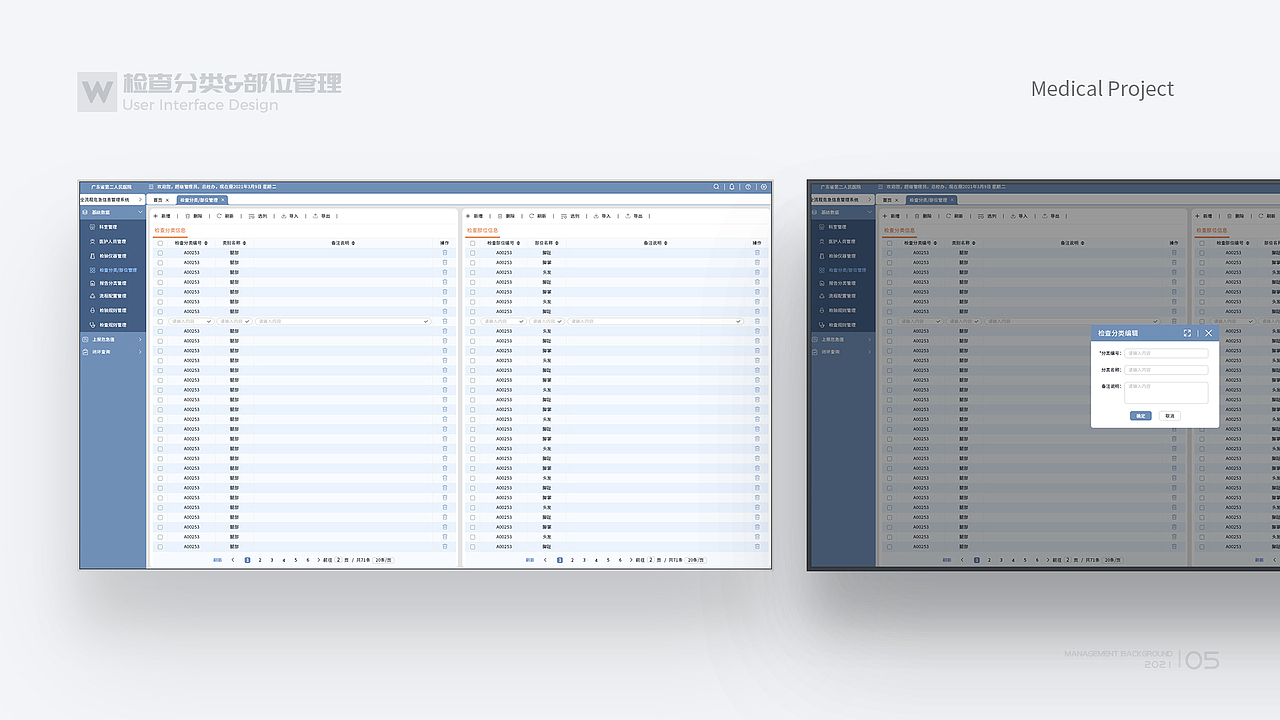
Task: Click 取消 in the 检查分类编辑 dialog
Action: click(x=1170, y=416)
